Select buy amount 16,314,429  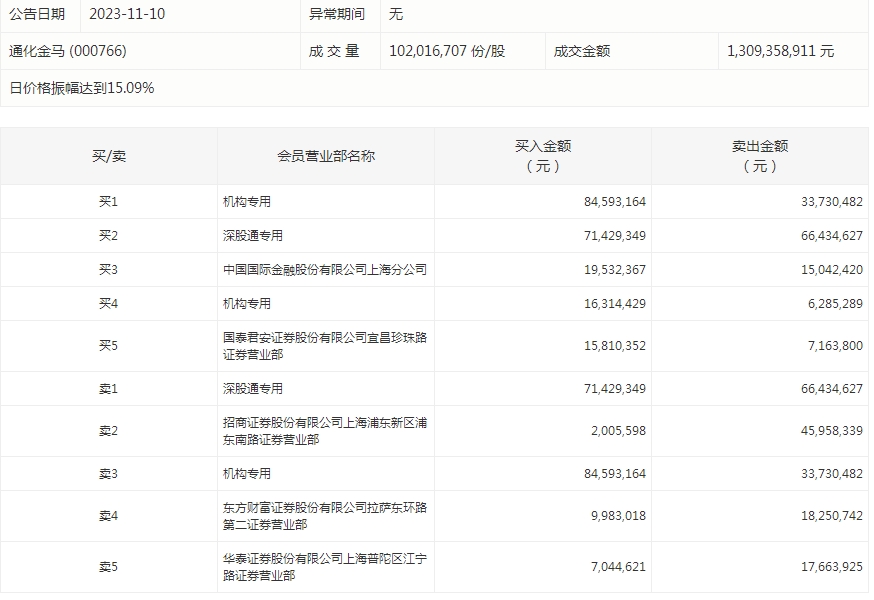615,303
